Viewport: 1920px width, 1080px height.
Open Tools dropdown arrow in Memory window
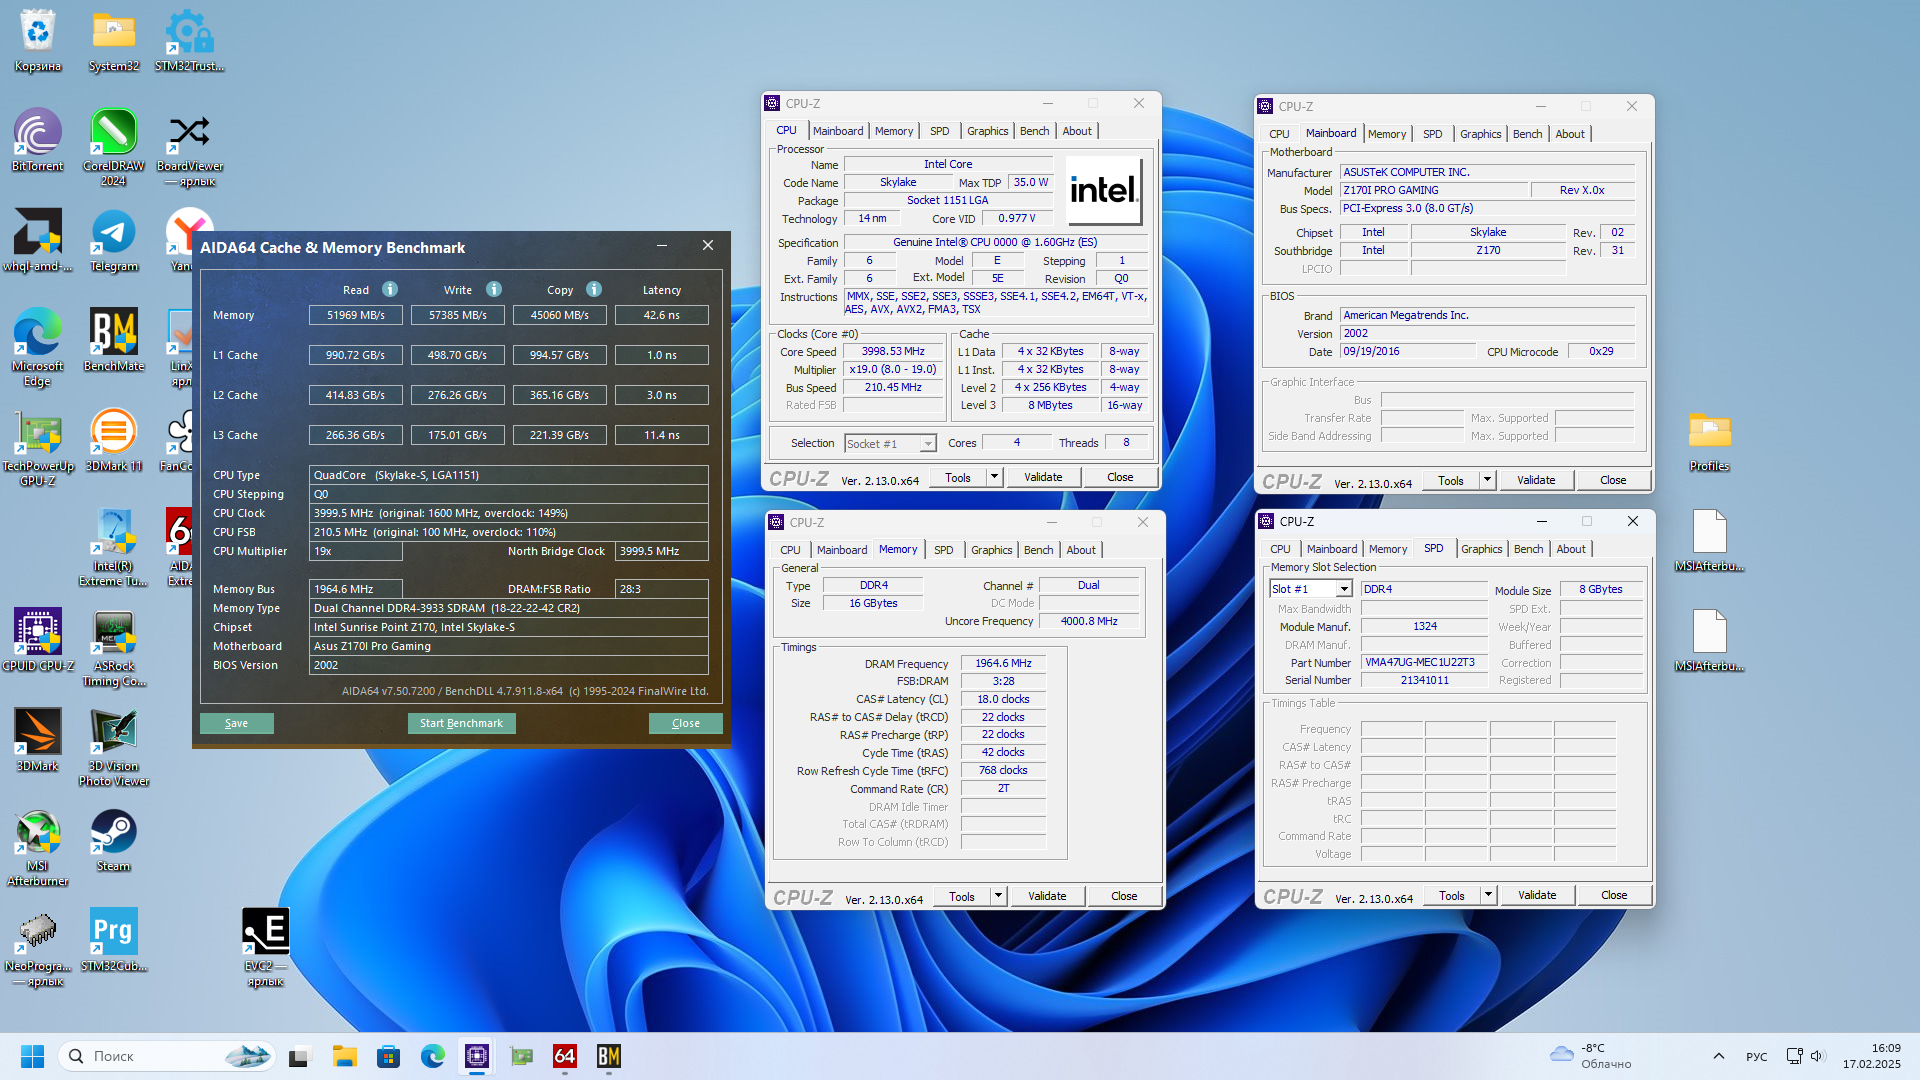click(998, 896)
